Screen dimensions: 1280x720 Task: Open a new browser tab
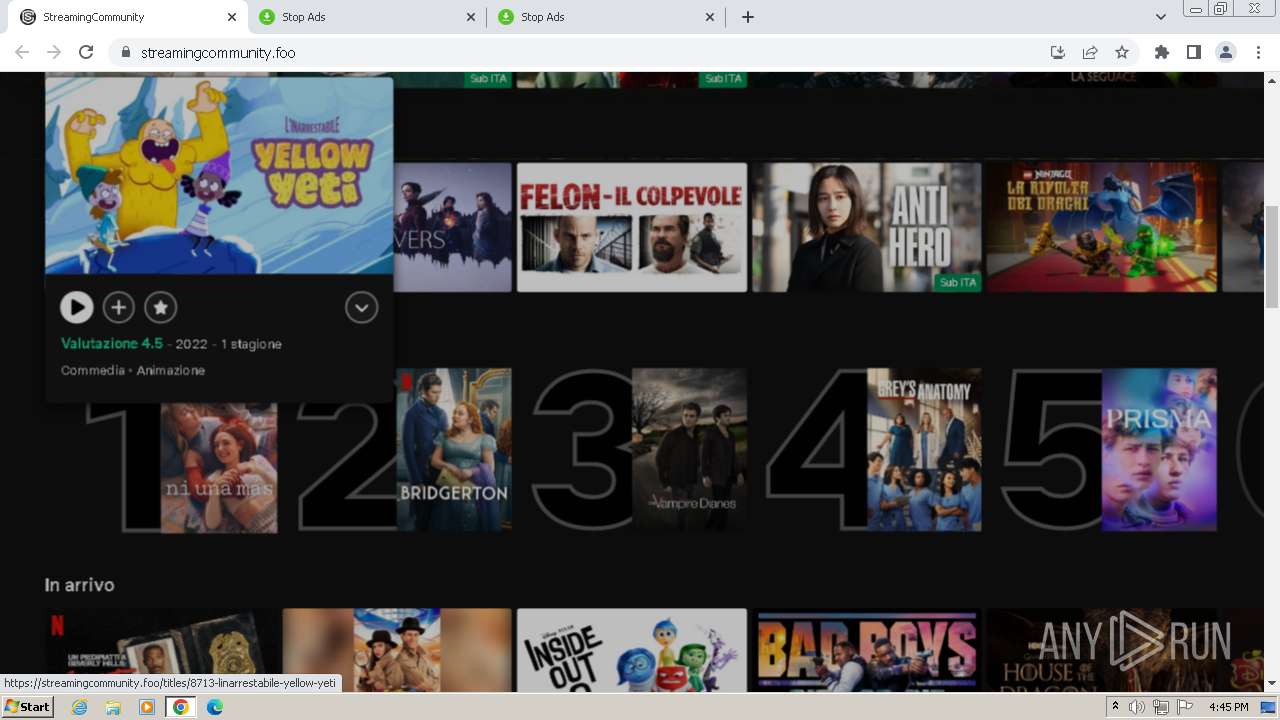[x=748, y=17]
